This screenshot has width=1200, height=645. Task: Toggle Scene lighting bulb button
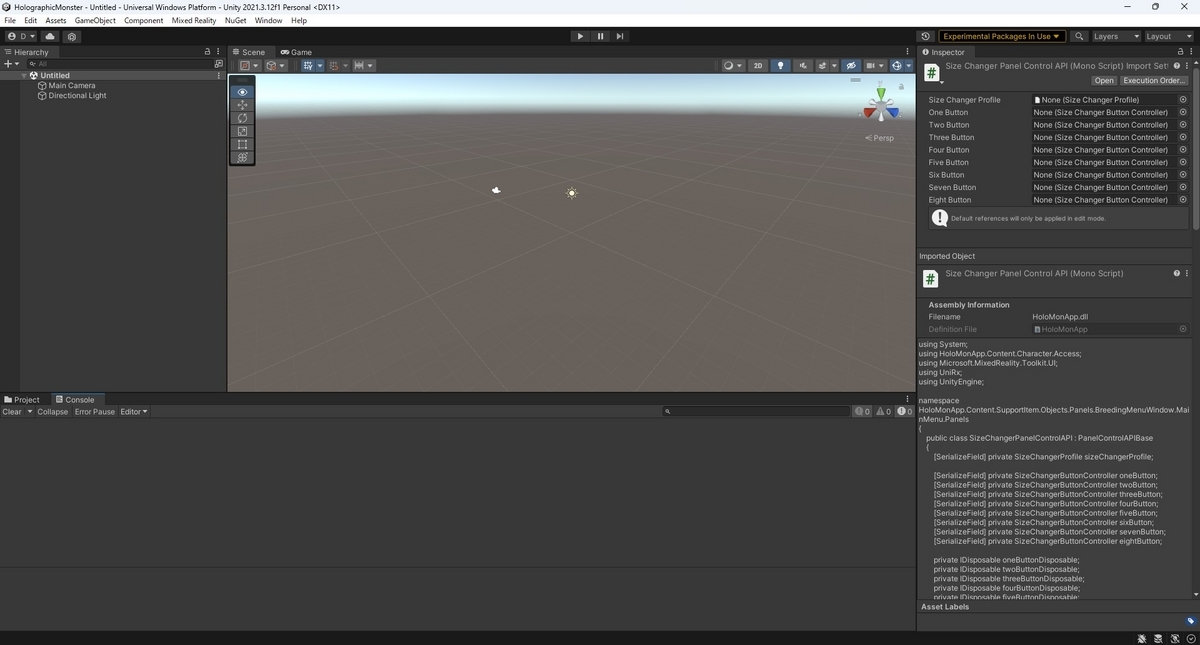point(781,66)
